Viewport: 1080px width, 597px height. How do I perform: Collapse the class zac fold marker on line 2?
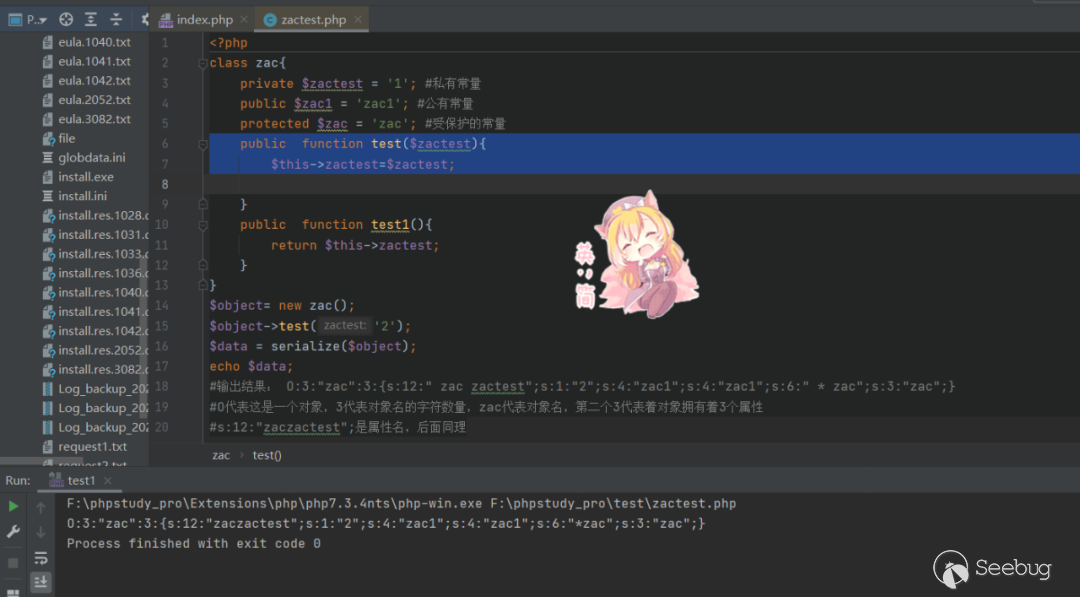[202, 63]
